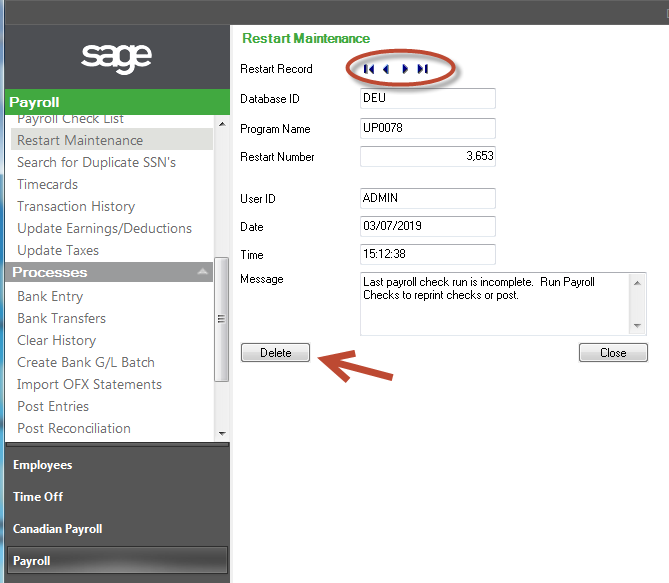This screenshot has width=669, height=583.
Task: Click the sidebar scroll up arrow
Action: (x=222, y=124)
